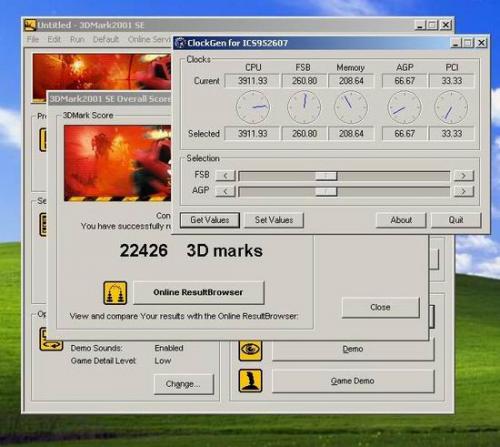The height and width of the screenshot is (447, 500).
Task: Select the Current CPU clock field 3911.93
Action: (252, 81)
